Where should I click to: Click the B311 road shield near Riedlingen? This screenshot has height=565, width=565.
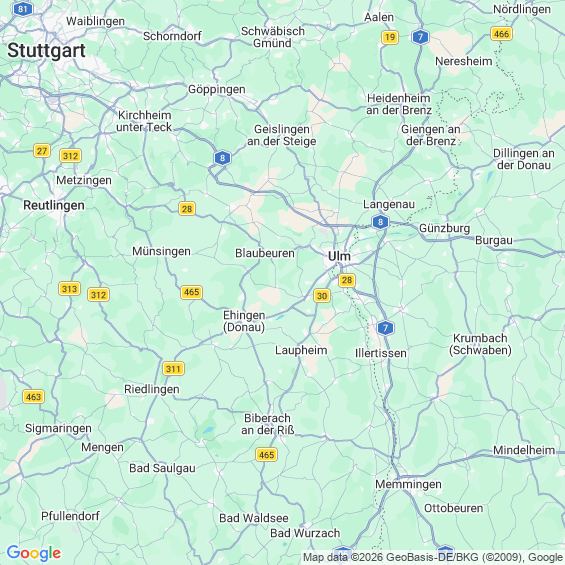click(x=173, y=369)
